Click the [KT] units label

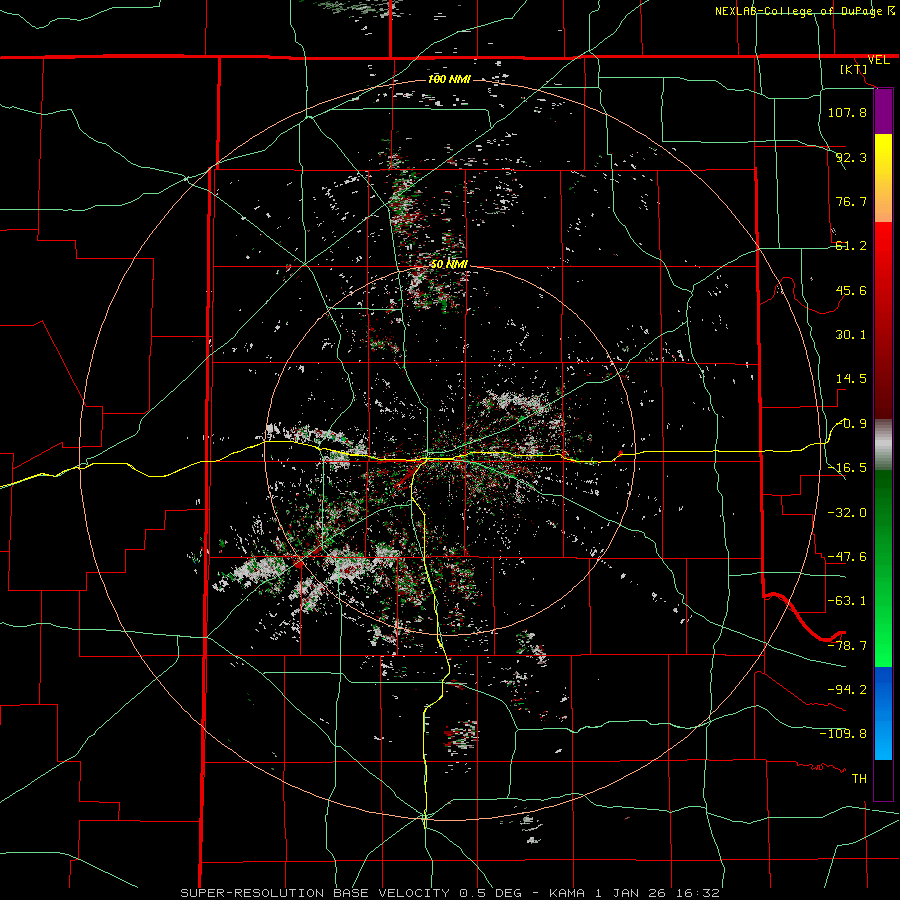click(854, 69)
